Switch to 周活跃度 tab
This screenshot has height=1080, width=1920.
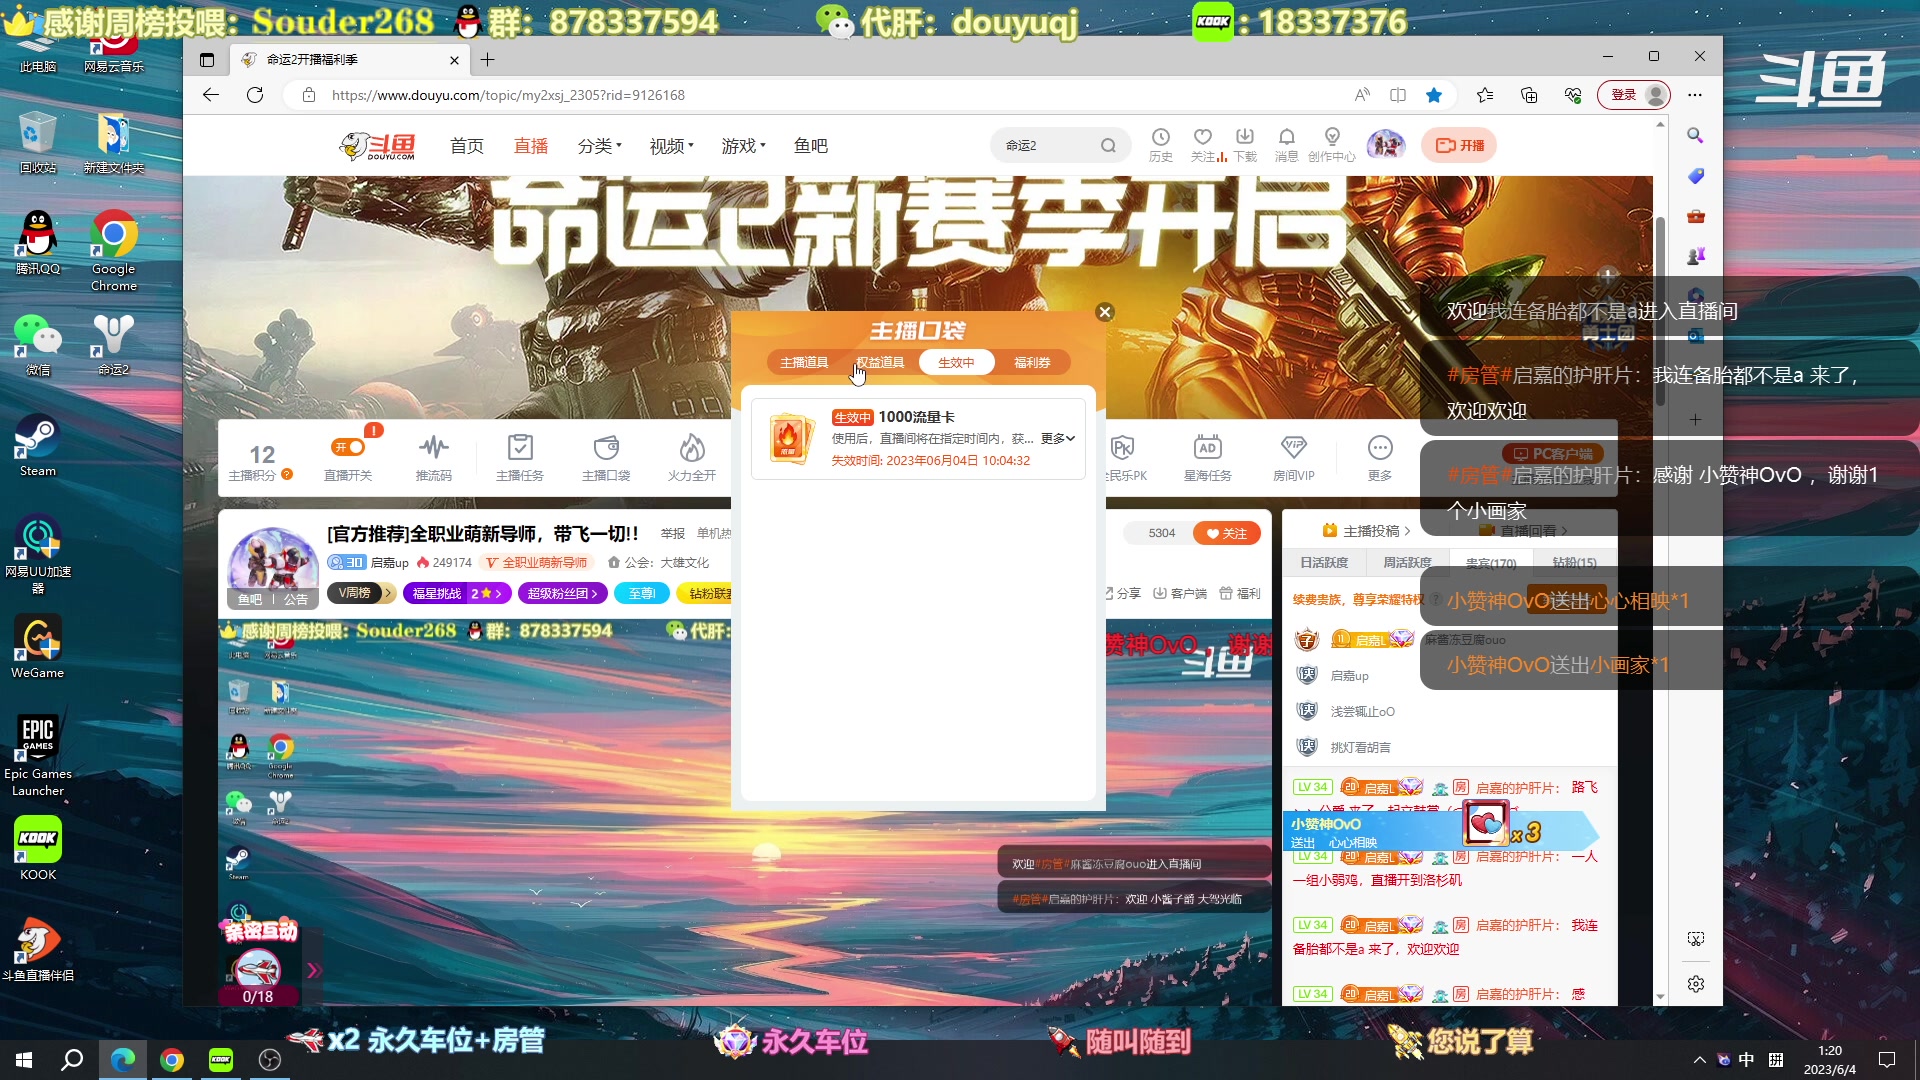[1407, 563]
